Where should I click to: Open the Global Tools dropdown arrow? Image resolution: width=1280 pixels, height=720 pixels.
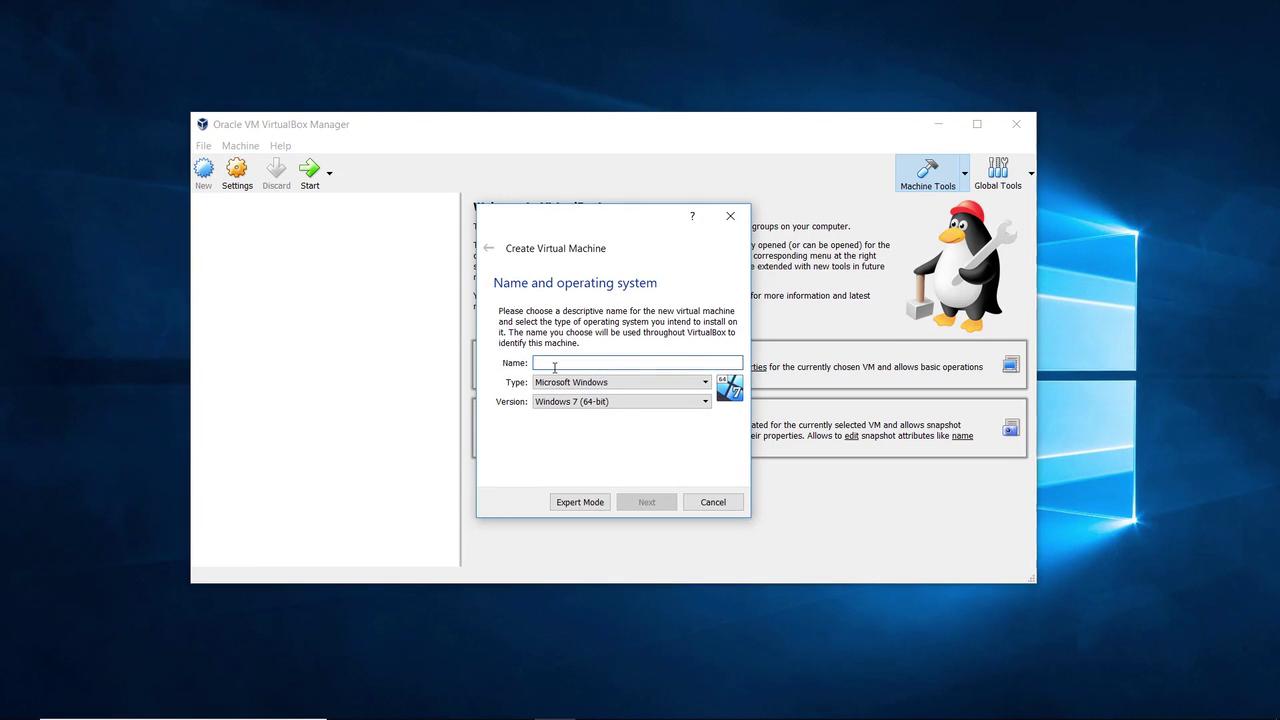pos(1031,173)
